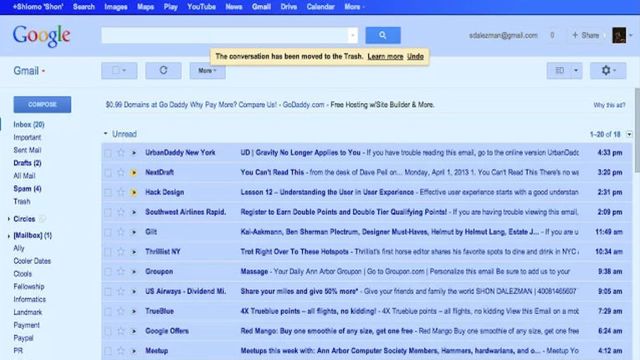Open Images from the top bar
Screen dimensions: 640x360
coord(116,7)
